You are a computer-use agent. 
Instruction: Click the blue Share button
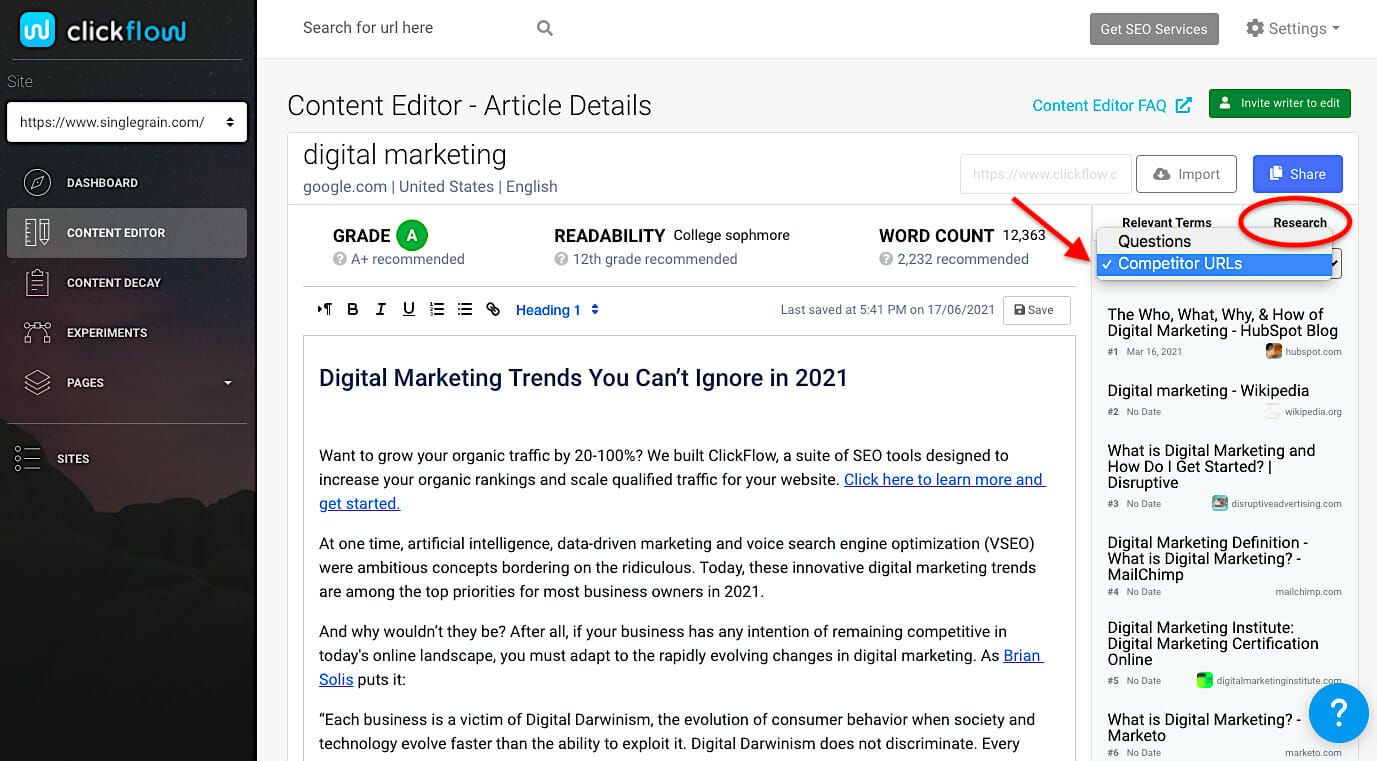(1298, 174)
